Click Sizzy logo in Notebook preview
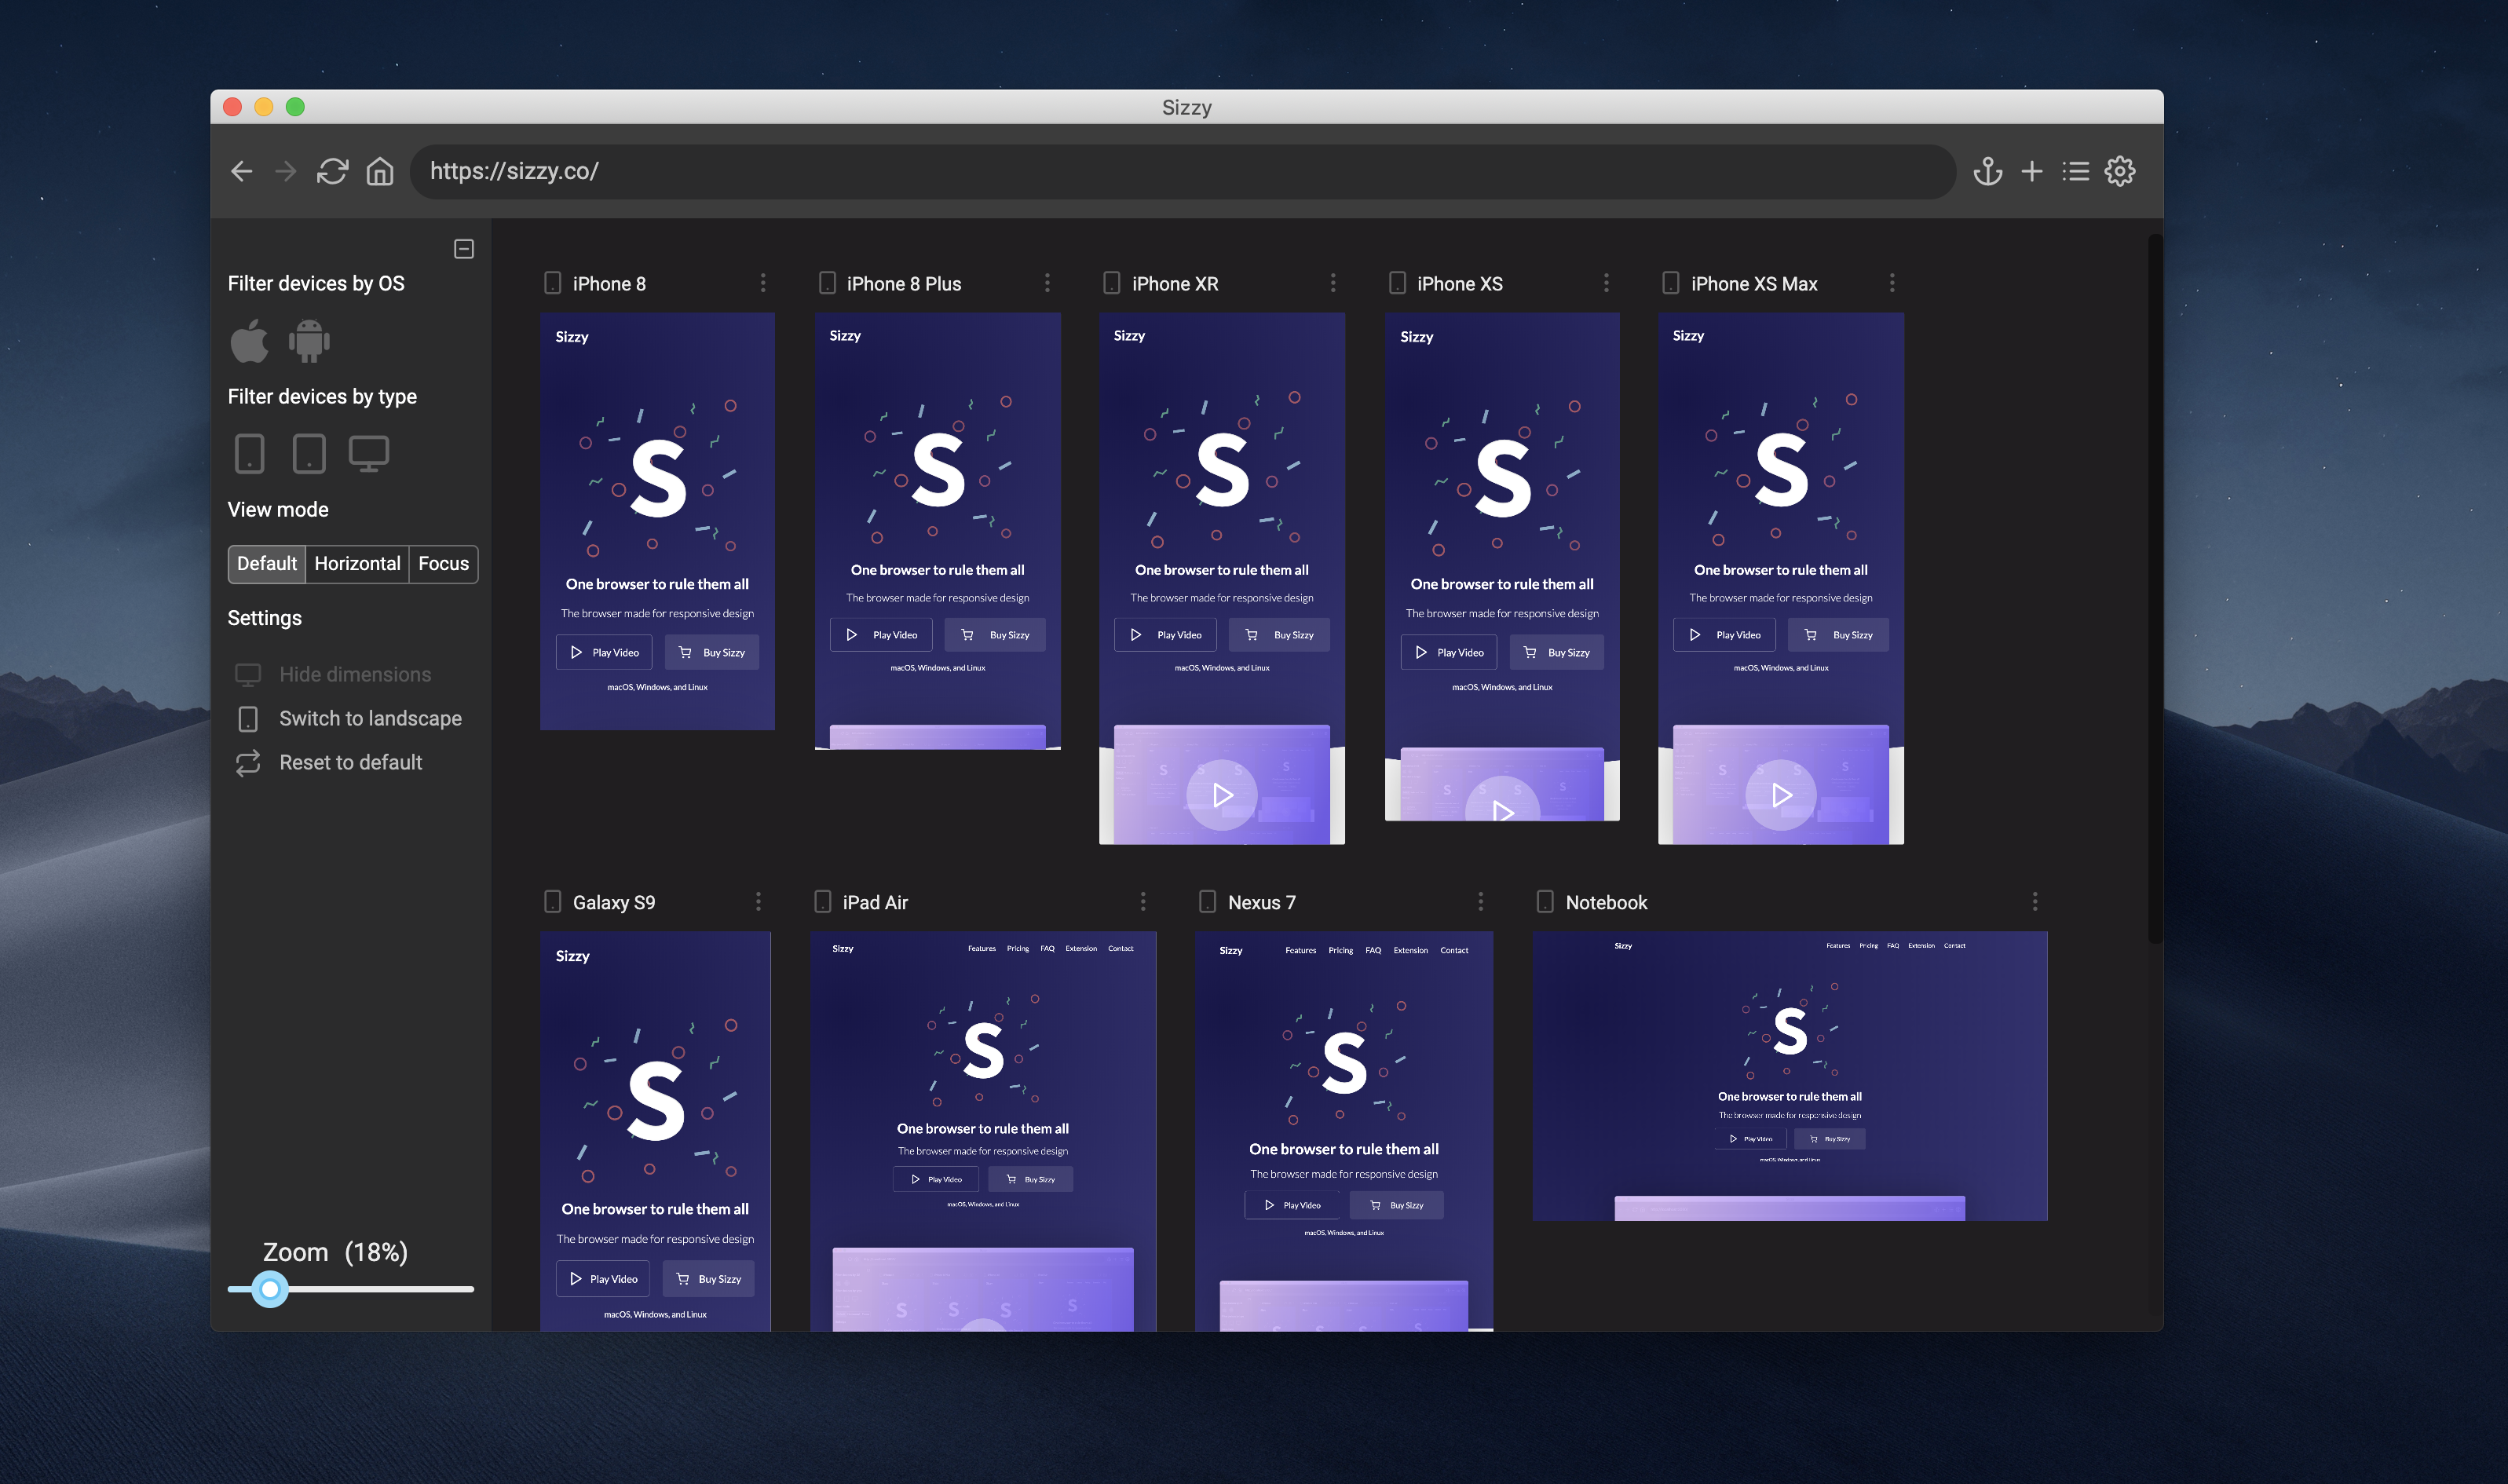The width and height of the screenshot is (2508, 1484). tap(1623, 946)
